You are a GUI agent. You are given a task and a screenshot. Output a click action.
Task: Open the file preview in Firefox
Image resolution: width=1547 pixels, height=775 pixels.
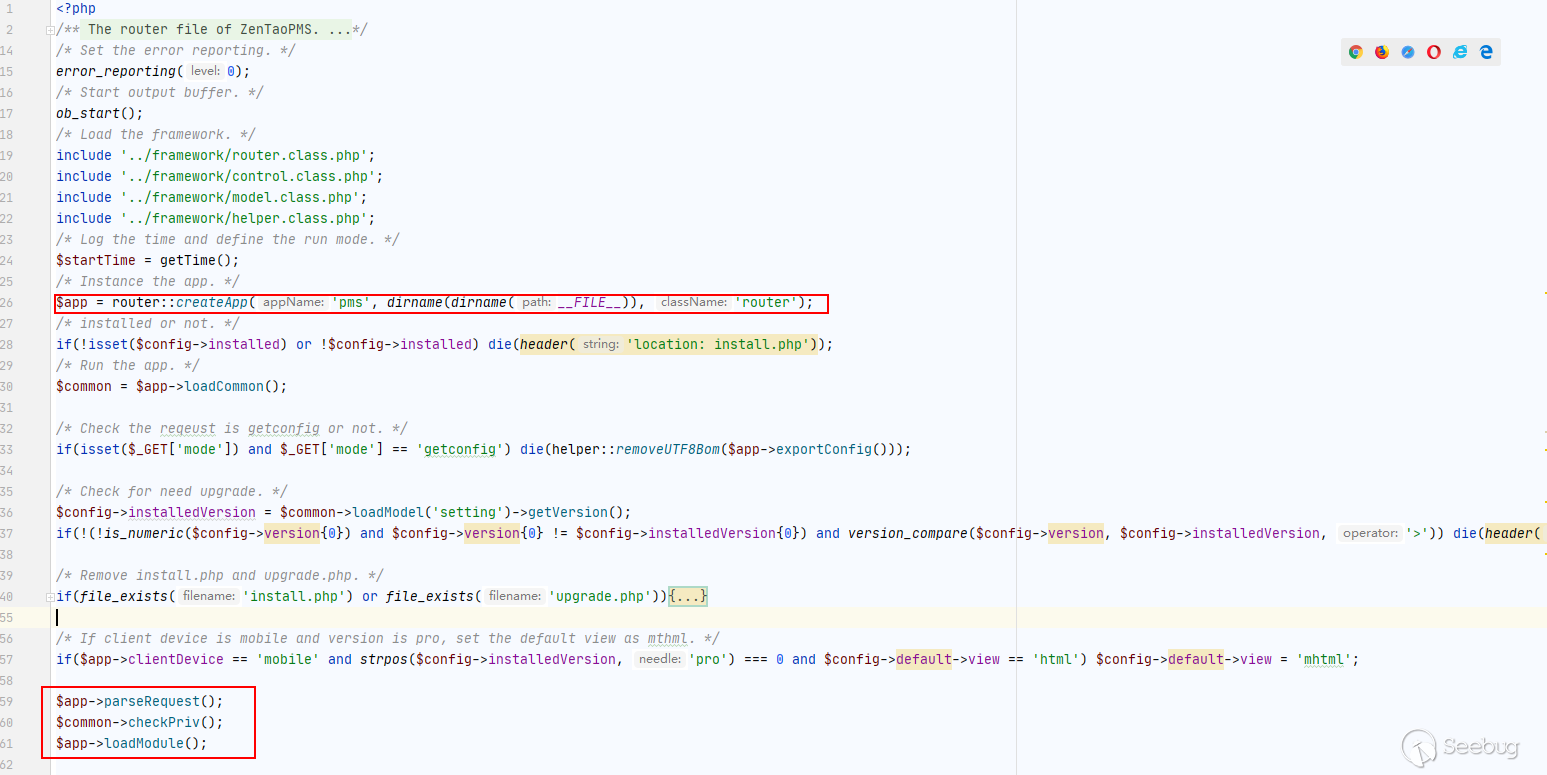(x=1382, y=52)
